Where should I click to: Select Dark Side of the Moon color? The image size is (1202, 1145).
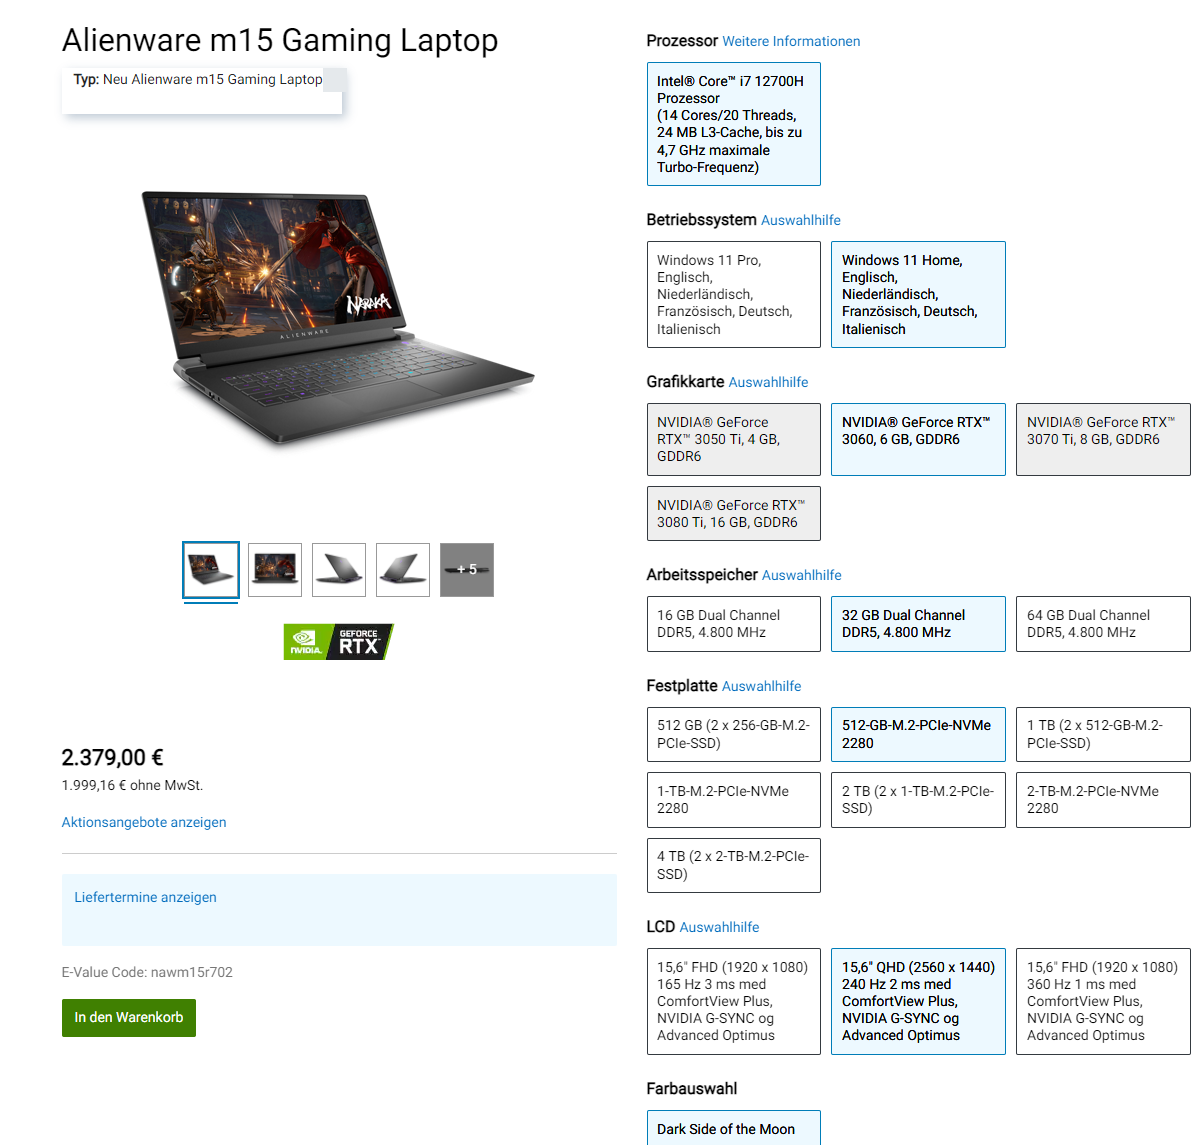tap(734, 1128)
